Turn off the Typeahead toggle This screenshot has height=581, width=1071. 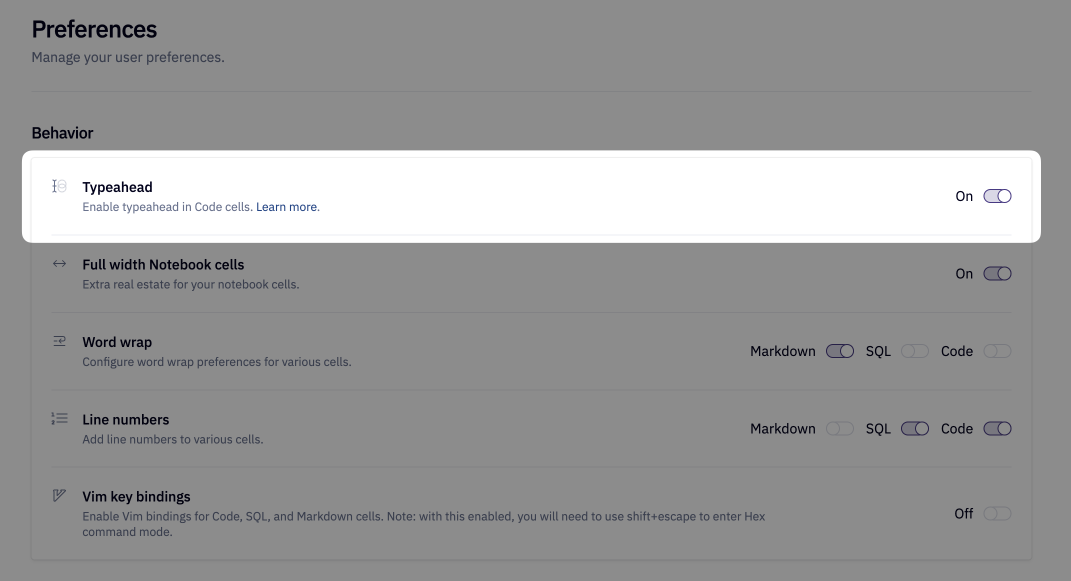coord(997,196)
